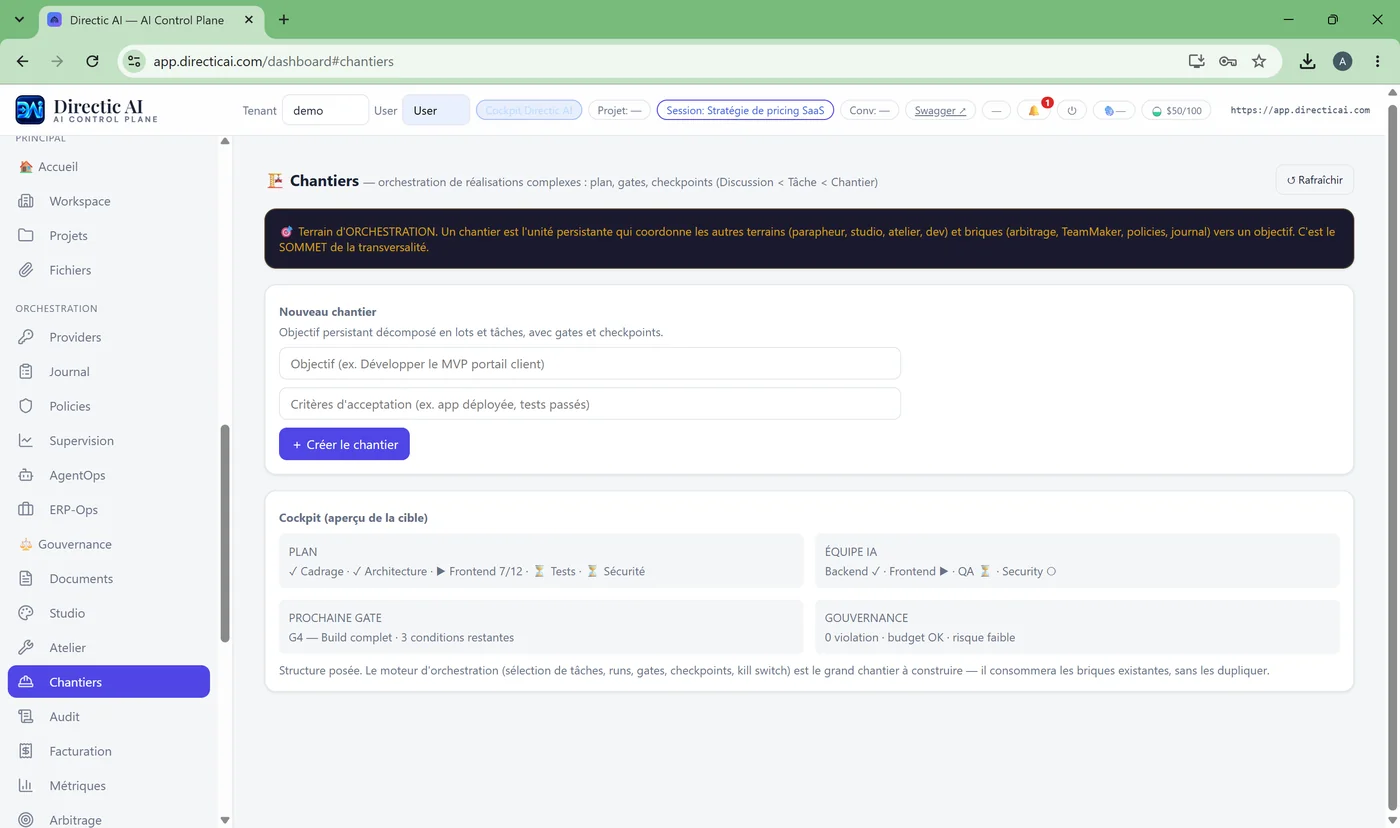Click the Créer le chantier button
The height and width of the screenshot is (828, 1400).
344,444
